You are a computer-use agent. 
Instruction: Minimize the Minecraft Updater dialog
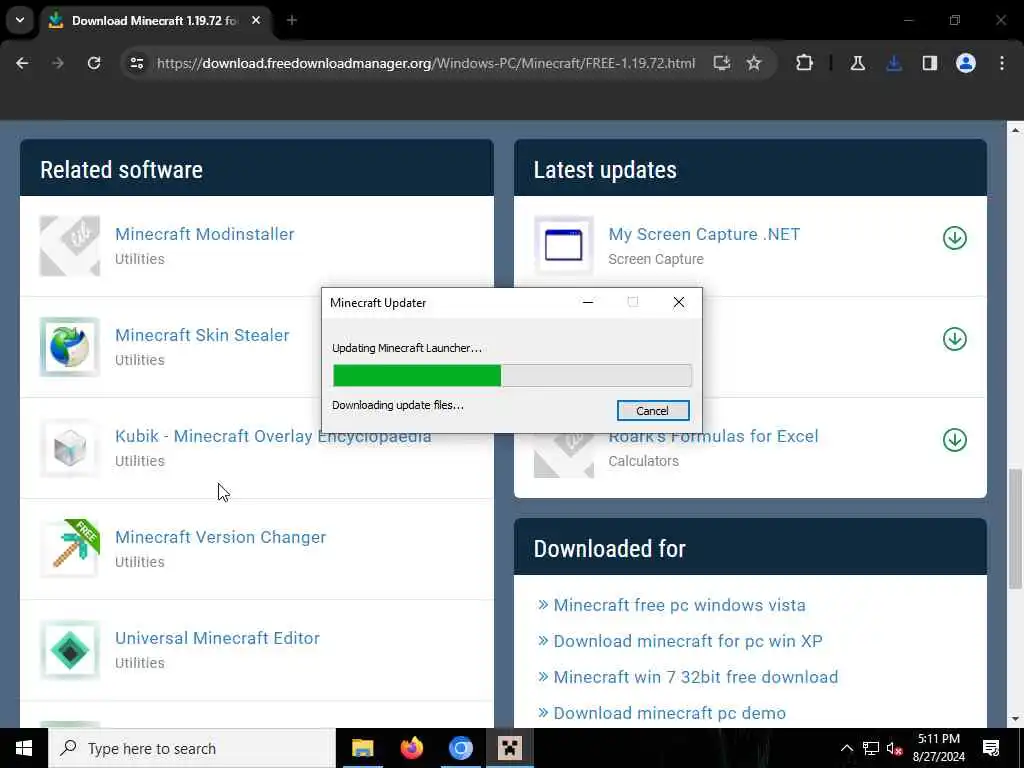coord(588,302)
